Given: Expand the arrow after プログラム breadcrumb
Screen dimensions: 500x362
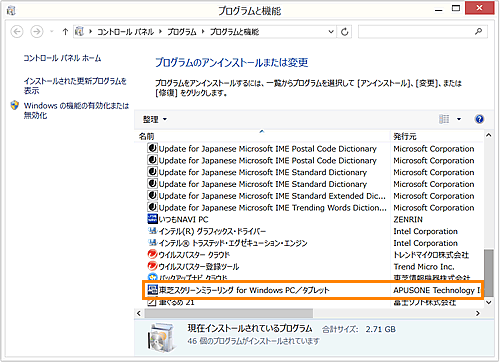Looking at the screenshot, I should point(203,32).
